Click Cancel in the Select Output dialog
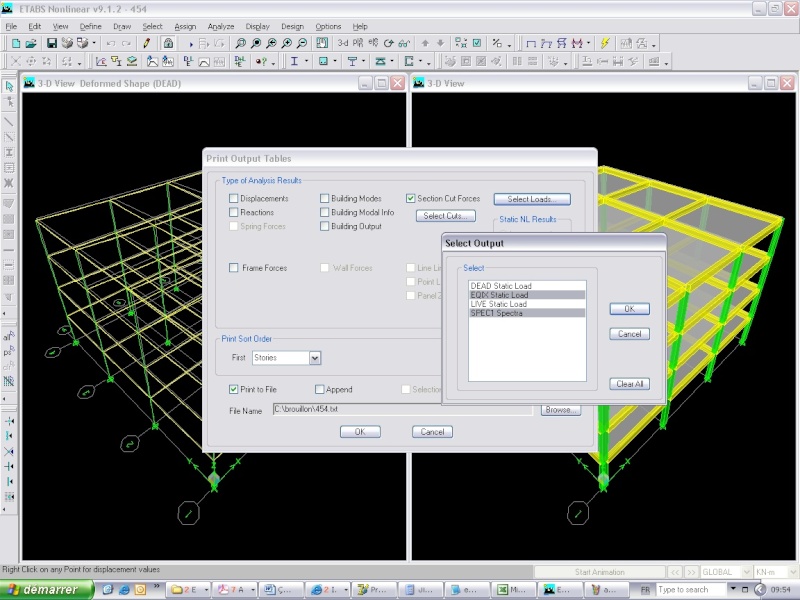The height and width of the screenshot is (600, 800). point(629,334)
